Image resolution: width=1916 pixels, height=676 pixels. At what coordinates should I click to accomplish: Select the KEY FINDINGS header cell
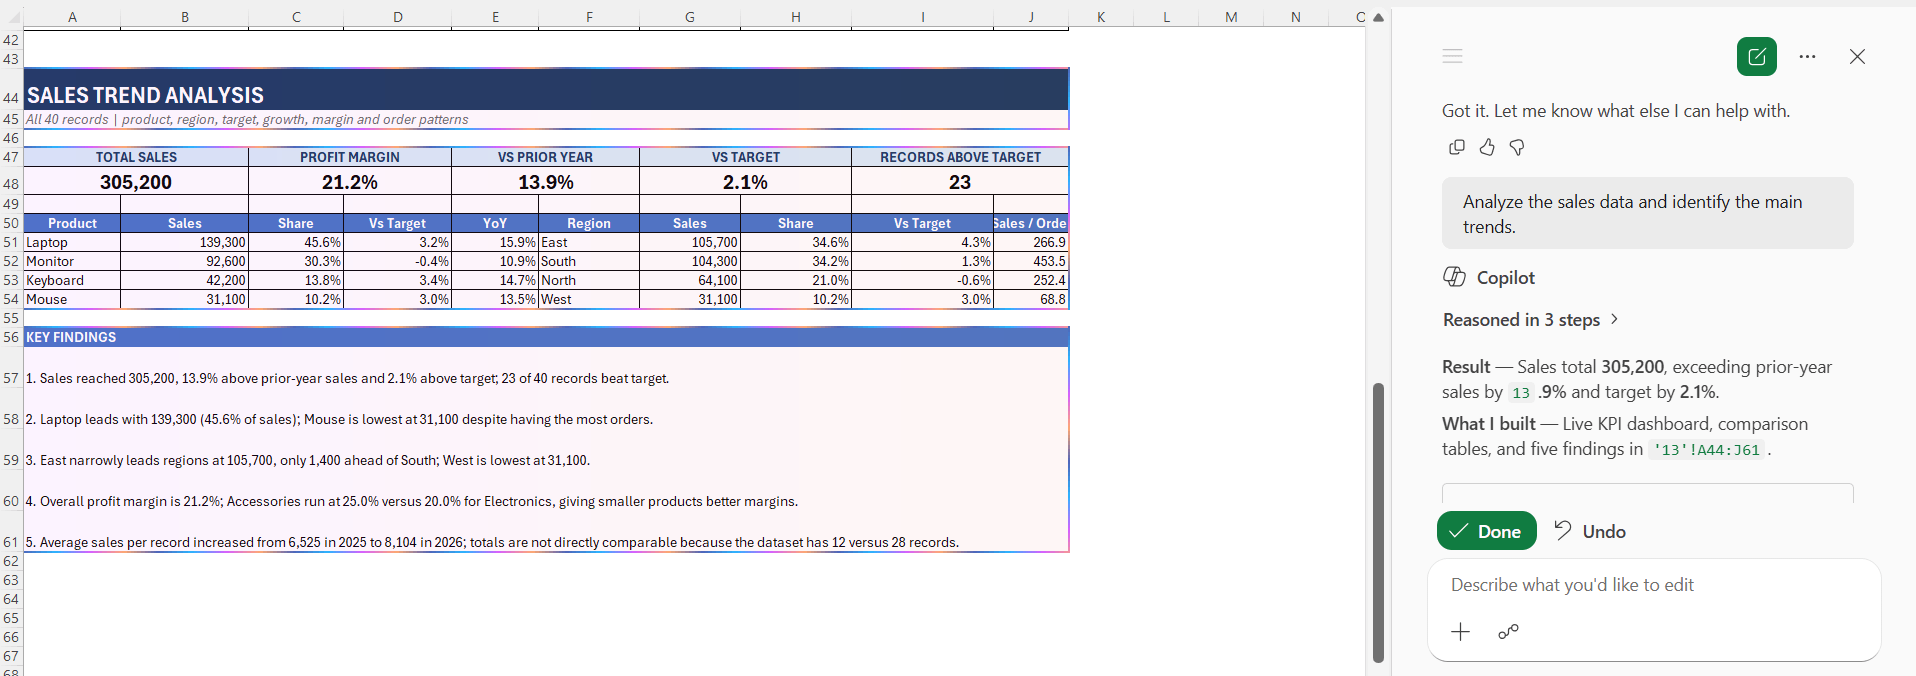[x=546, y=337]
